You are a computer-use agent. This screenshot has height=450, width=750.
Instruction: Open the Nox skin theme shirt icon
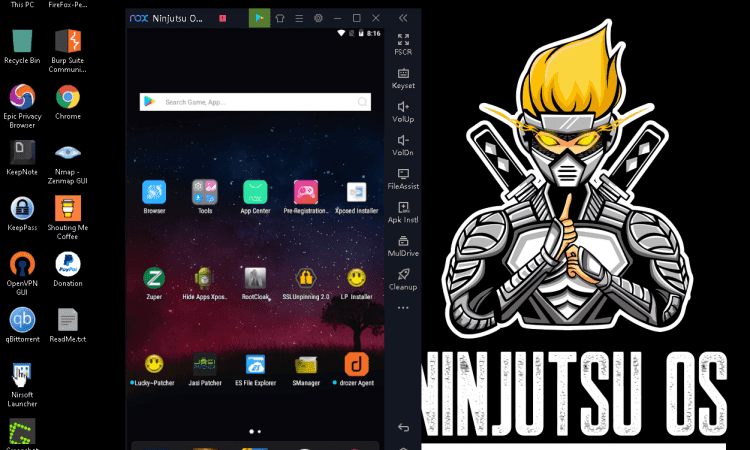click(x=280, y=18)
